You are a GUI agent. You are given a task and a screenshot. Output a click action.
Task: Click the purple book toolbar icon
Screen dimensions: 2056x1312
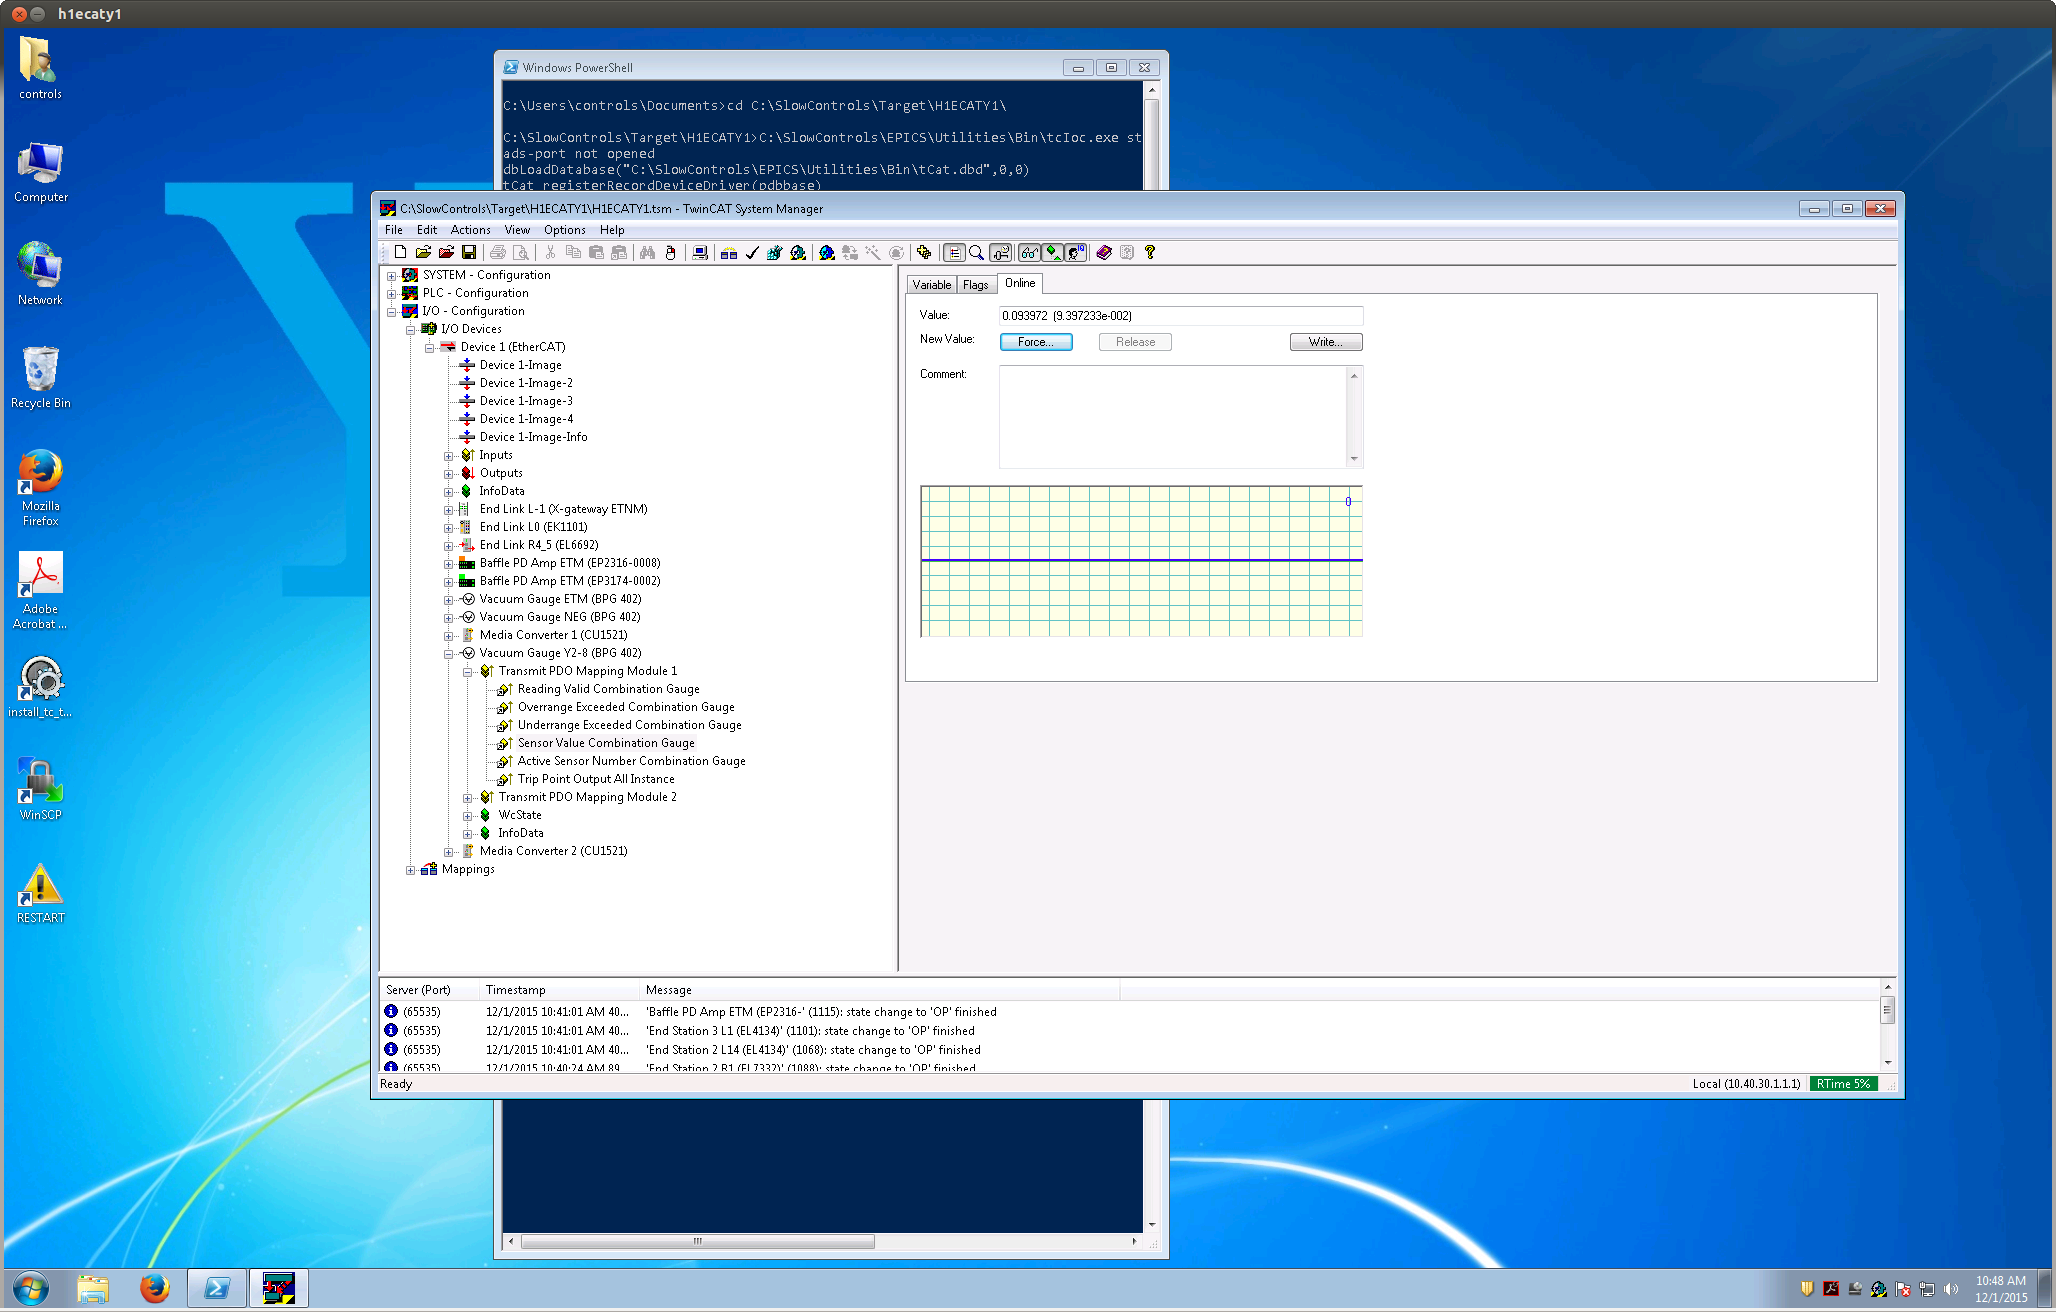1103,253
